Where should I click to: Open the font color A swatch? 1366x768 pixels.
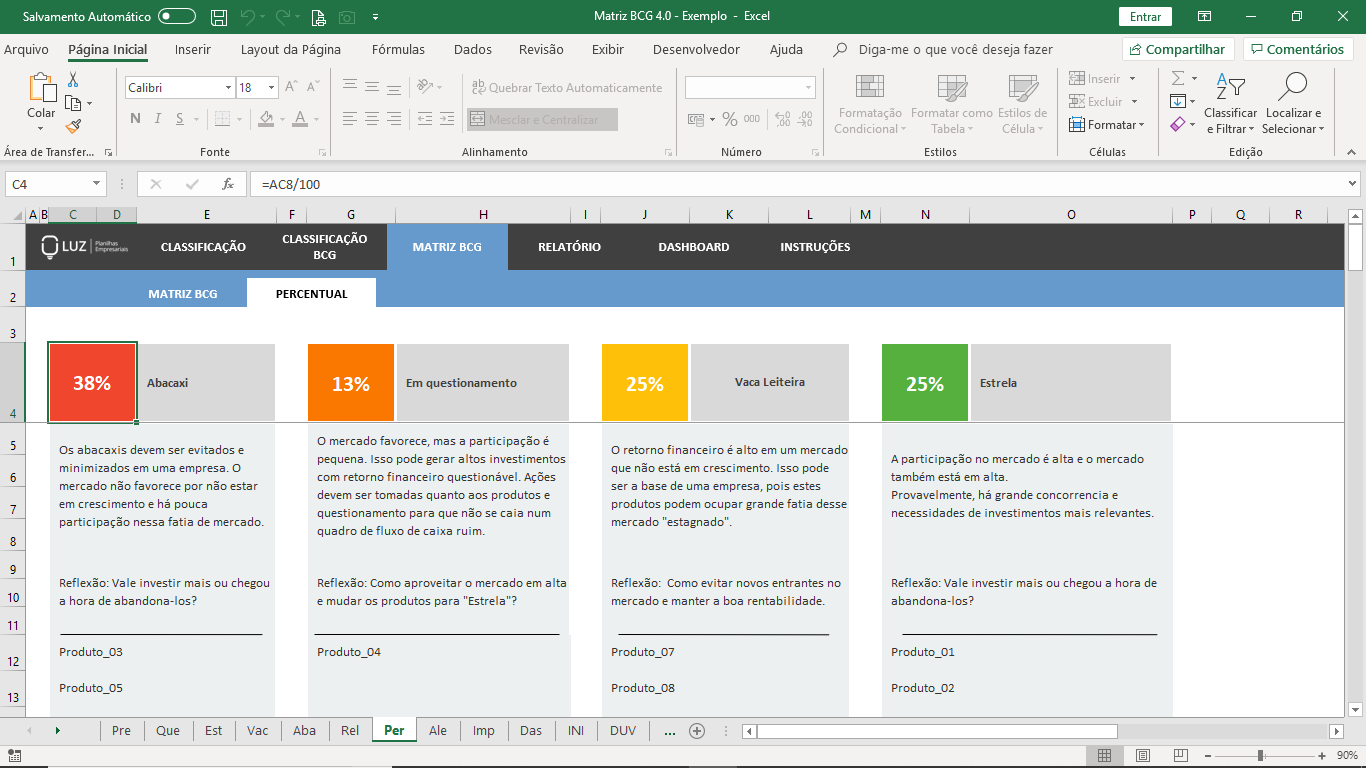tap(300, 119)
